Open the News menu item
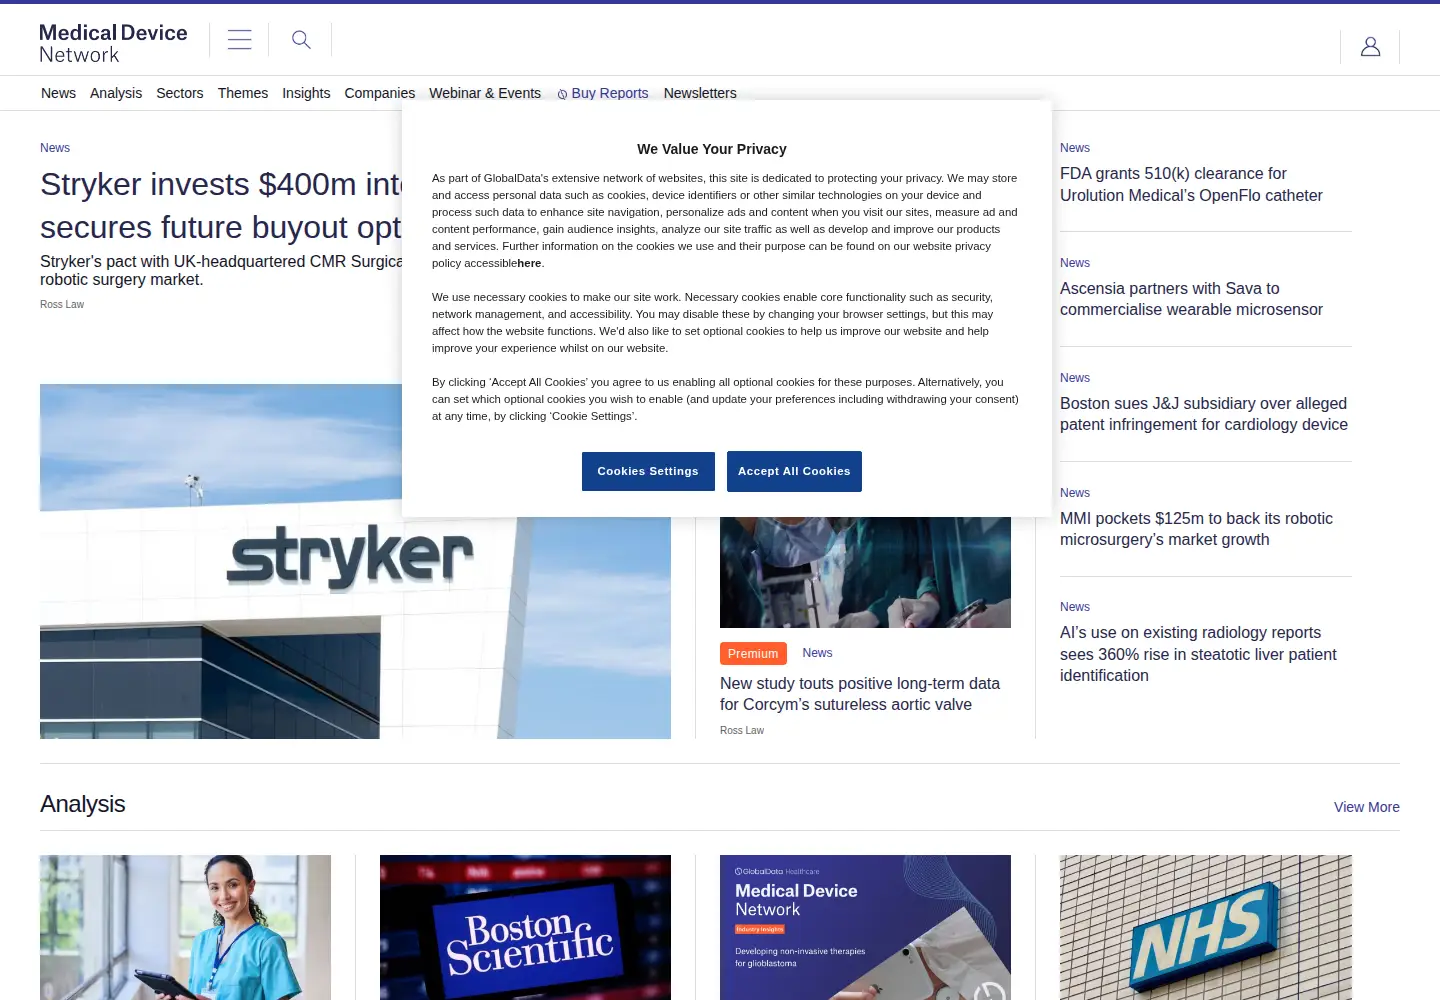The width and height of the screenshot is (1440, 1000). (58, 93)
